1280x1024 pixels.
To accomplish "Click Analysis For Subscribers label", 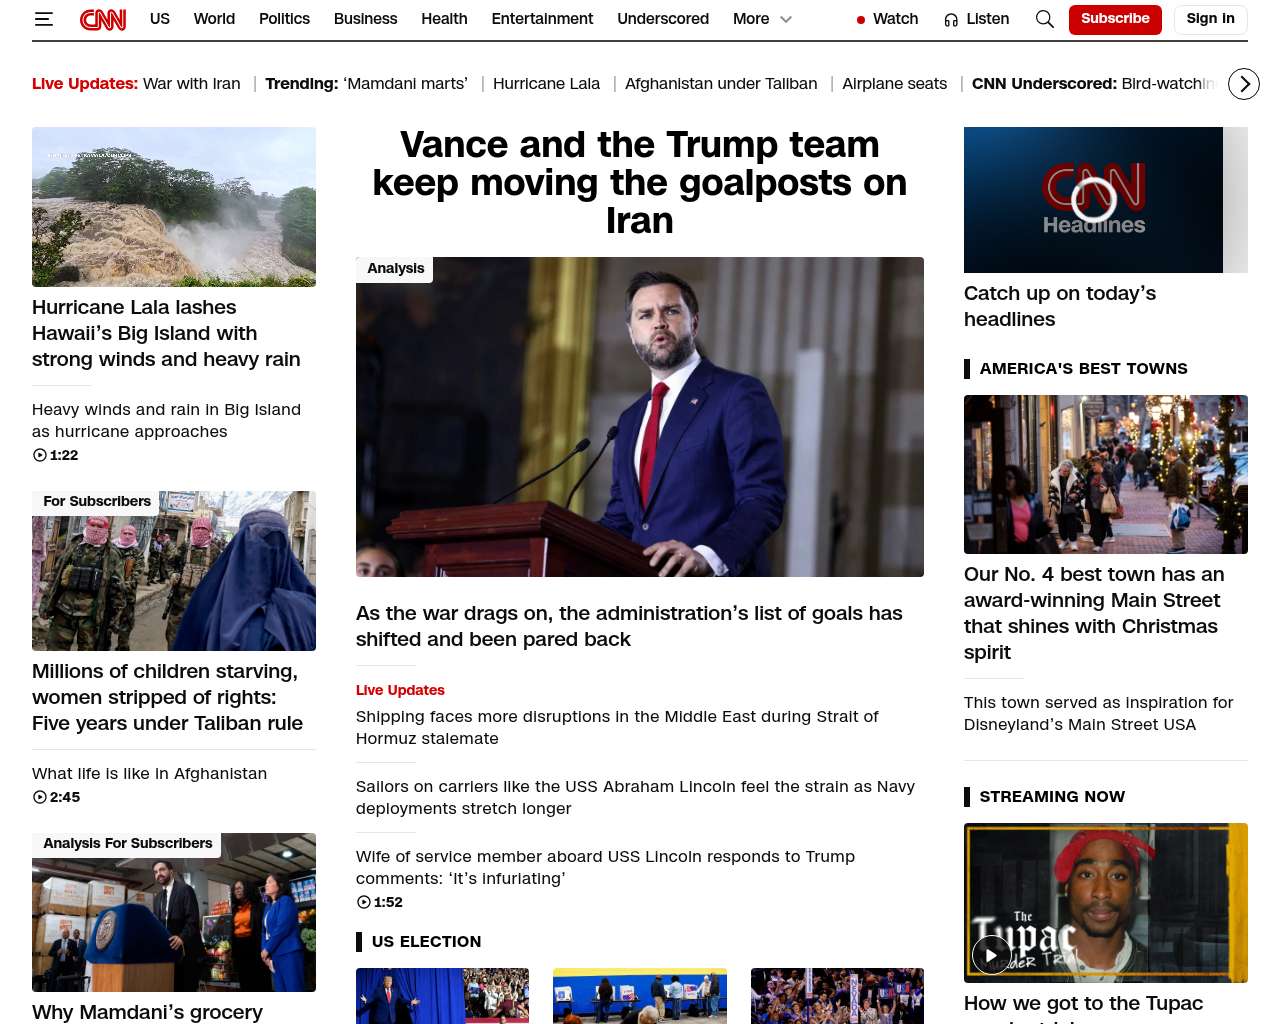I will click(127, 844).
